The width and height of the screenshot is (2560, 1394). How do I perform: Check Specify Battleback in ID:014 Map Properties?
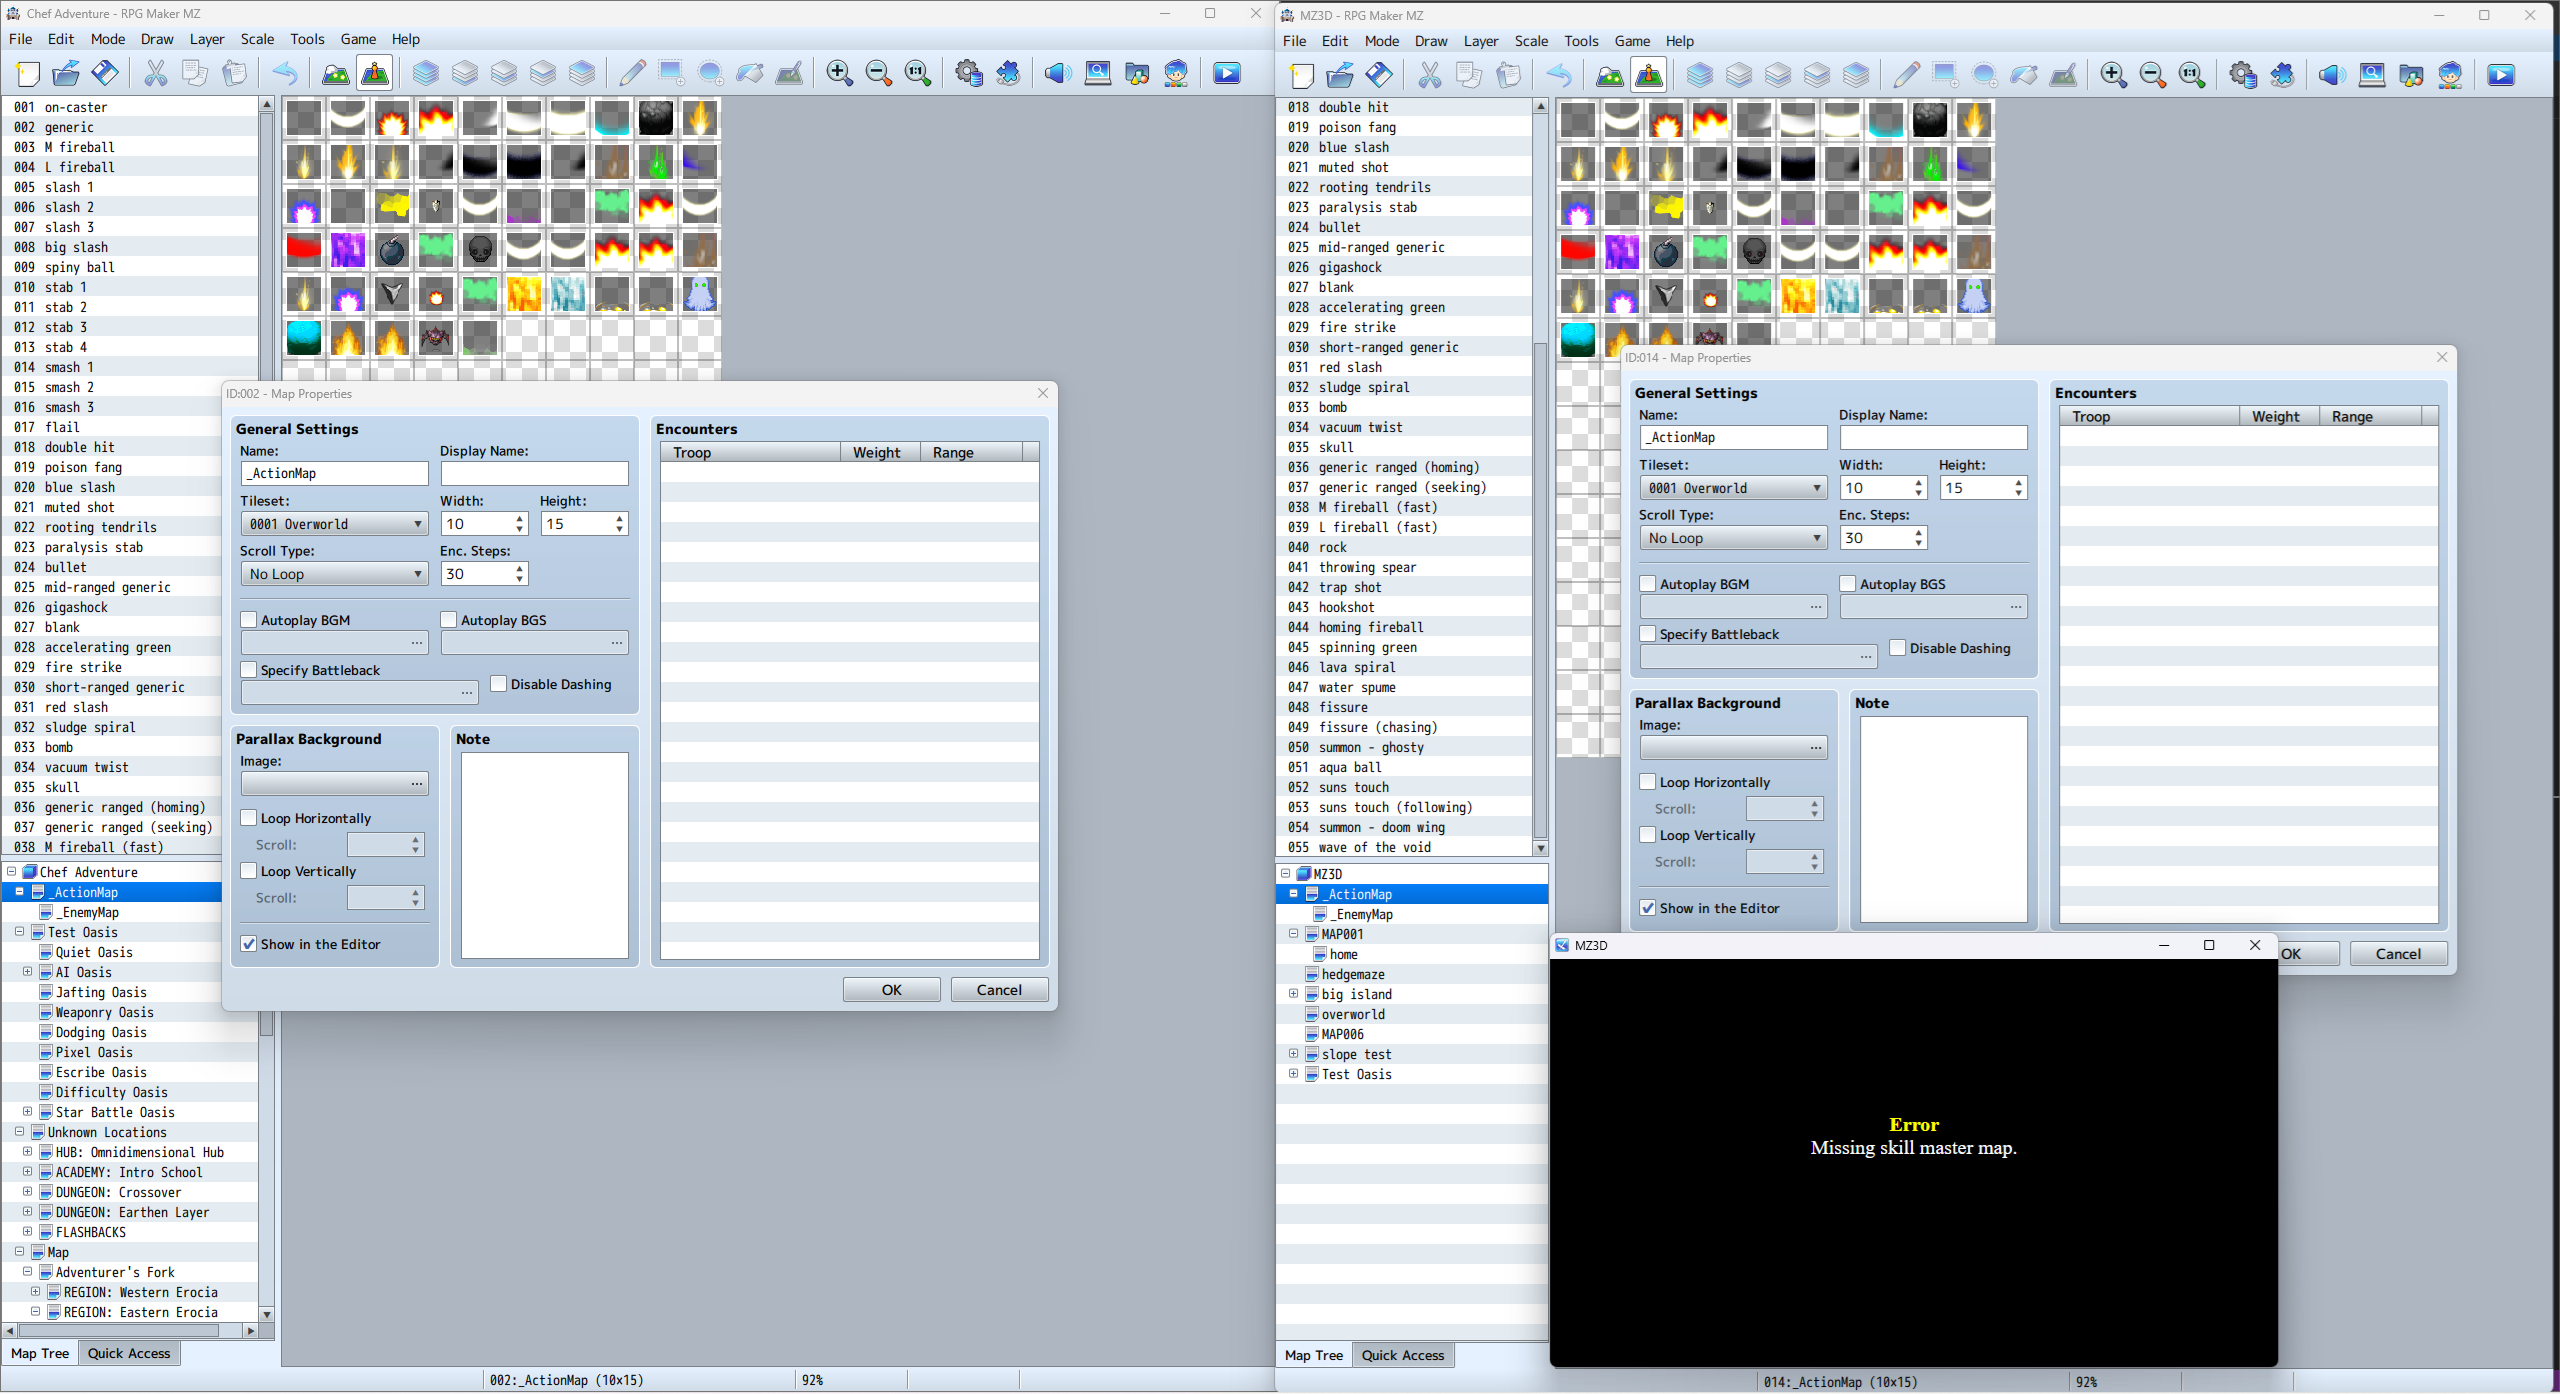point(1648,634)
